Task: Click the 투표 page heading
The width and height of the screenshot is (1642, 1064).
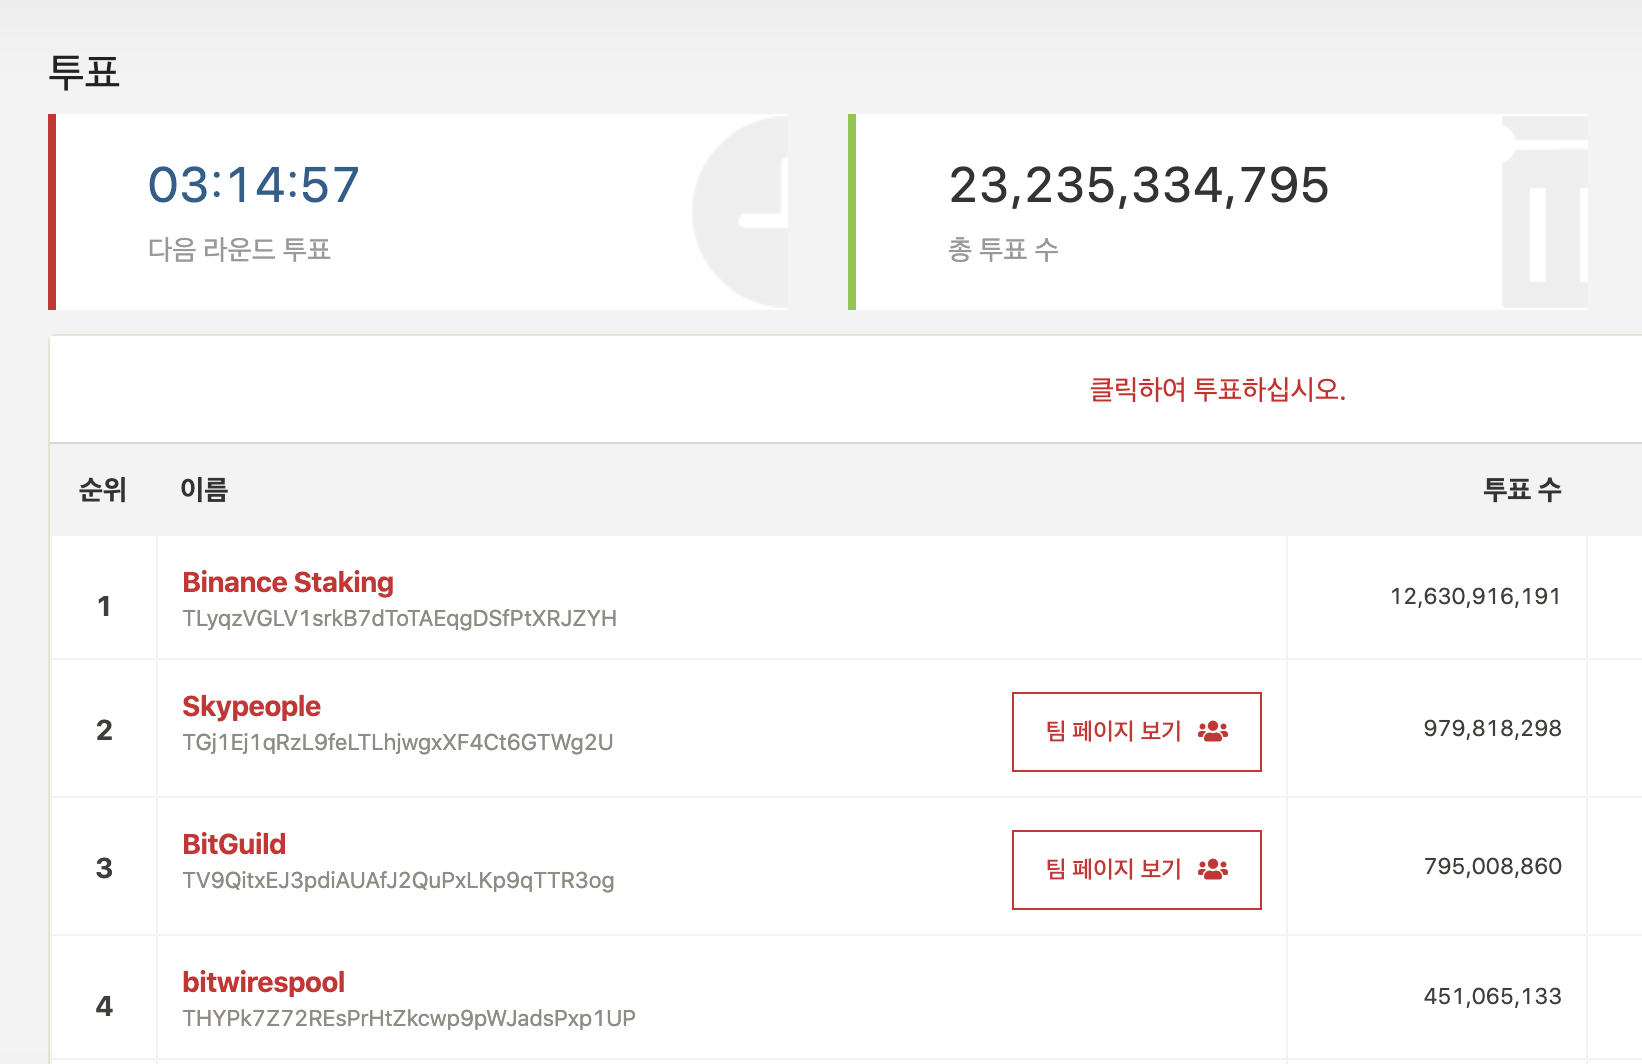Action: click(84, 72)
